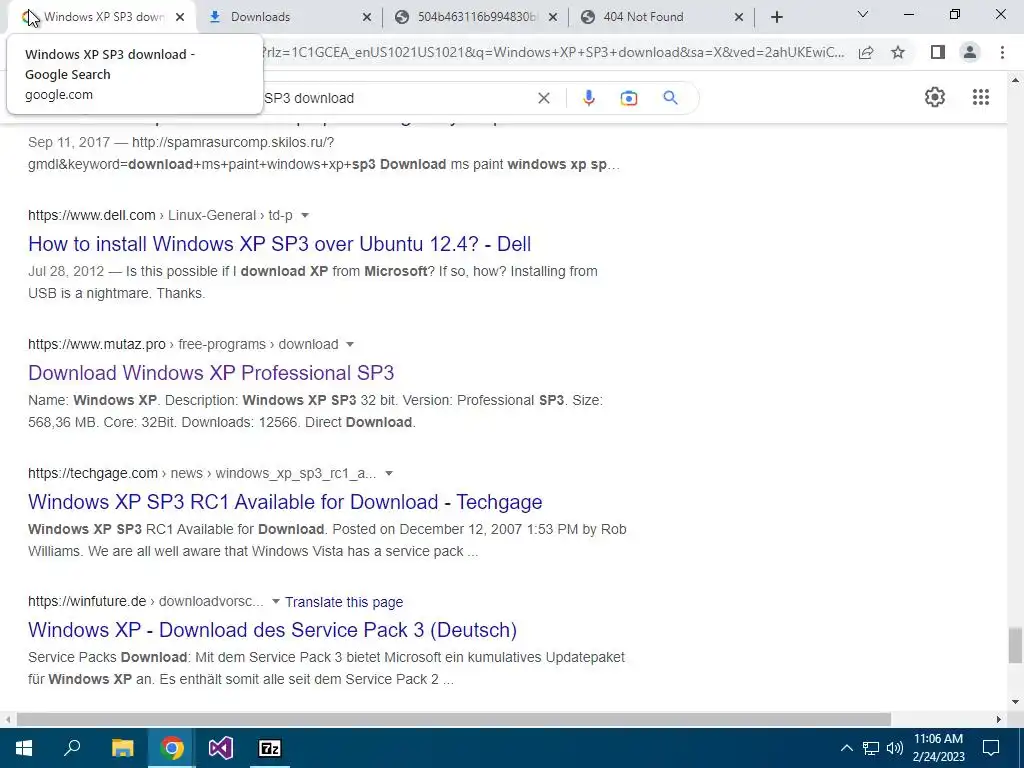Screen dimensions: 1024x768
Task: Open Visual Studio from taskbar
Action: click(221, 748)
